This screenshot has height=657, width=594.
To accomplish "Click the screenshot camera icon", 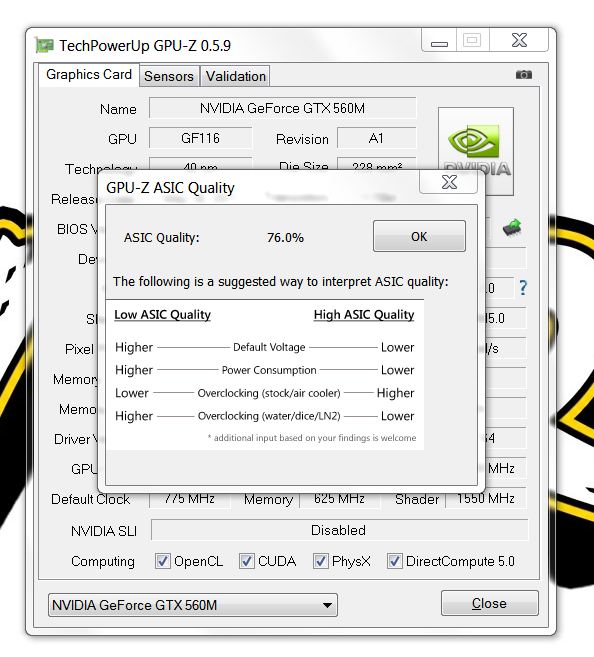I will (523, 75).
